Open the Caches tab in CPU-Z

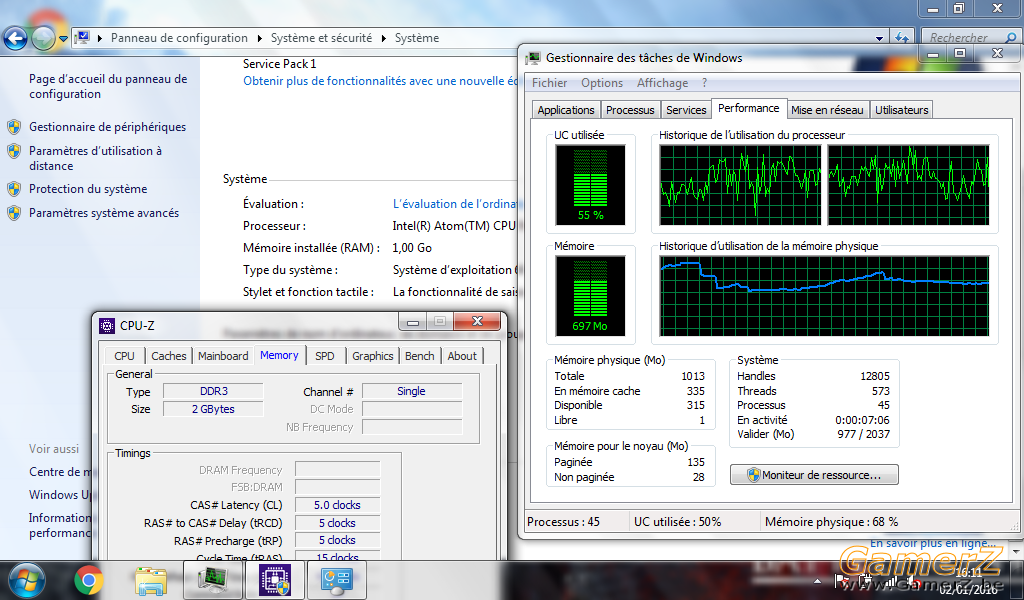[168, 356]
